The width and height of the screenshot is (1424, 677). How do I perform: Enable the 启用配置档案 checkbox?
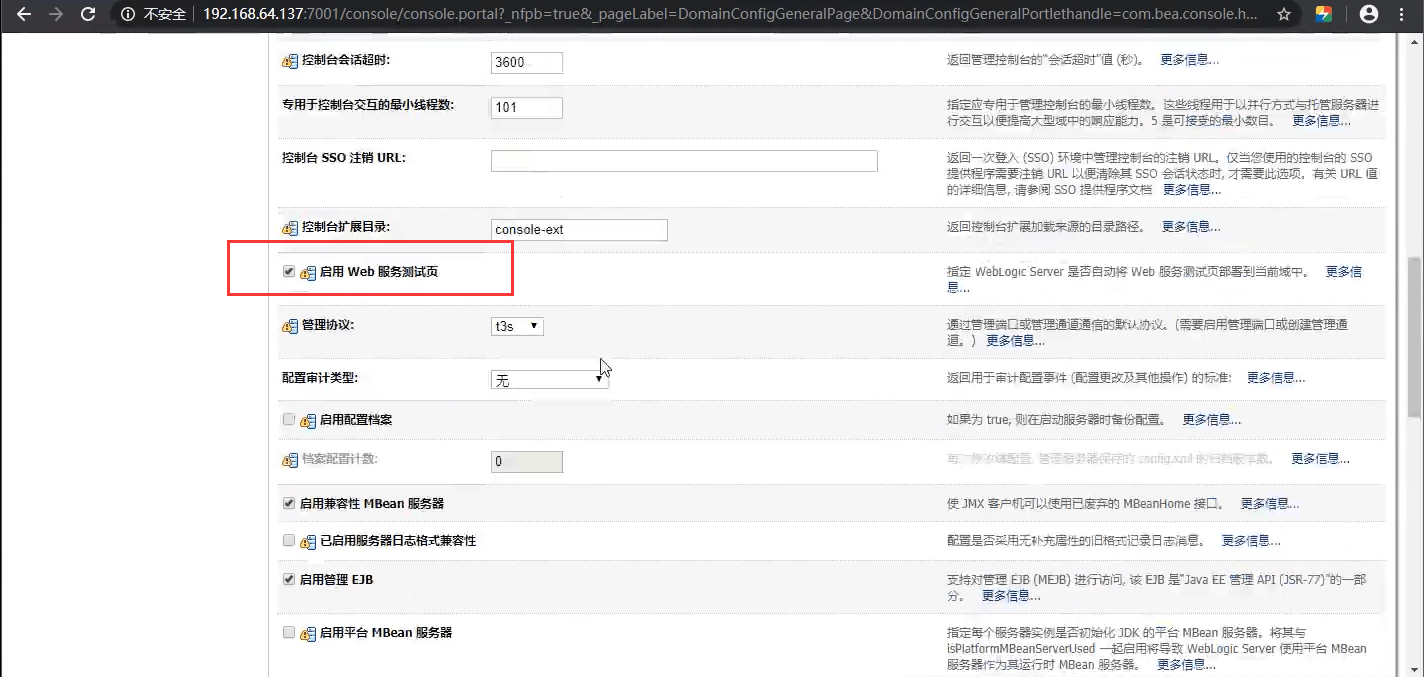(289, 419)
